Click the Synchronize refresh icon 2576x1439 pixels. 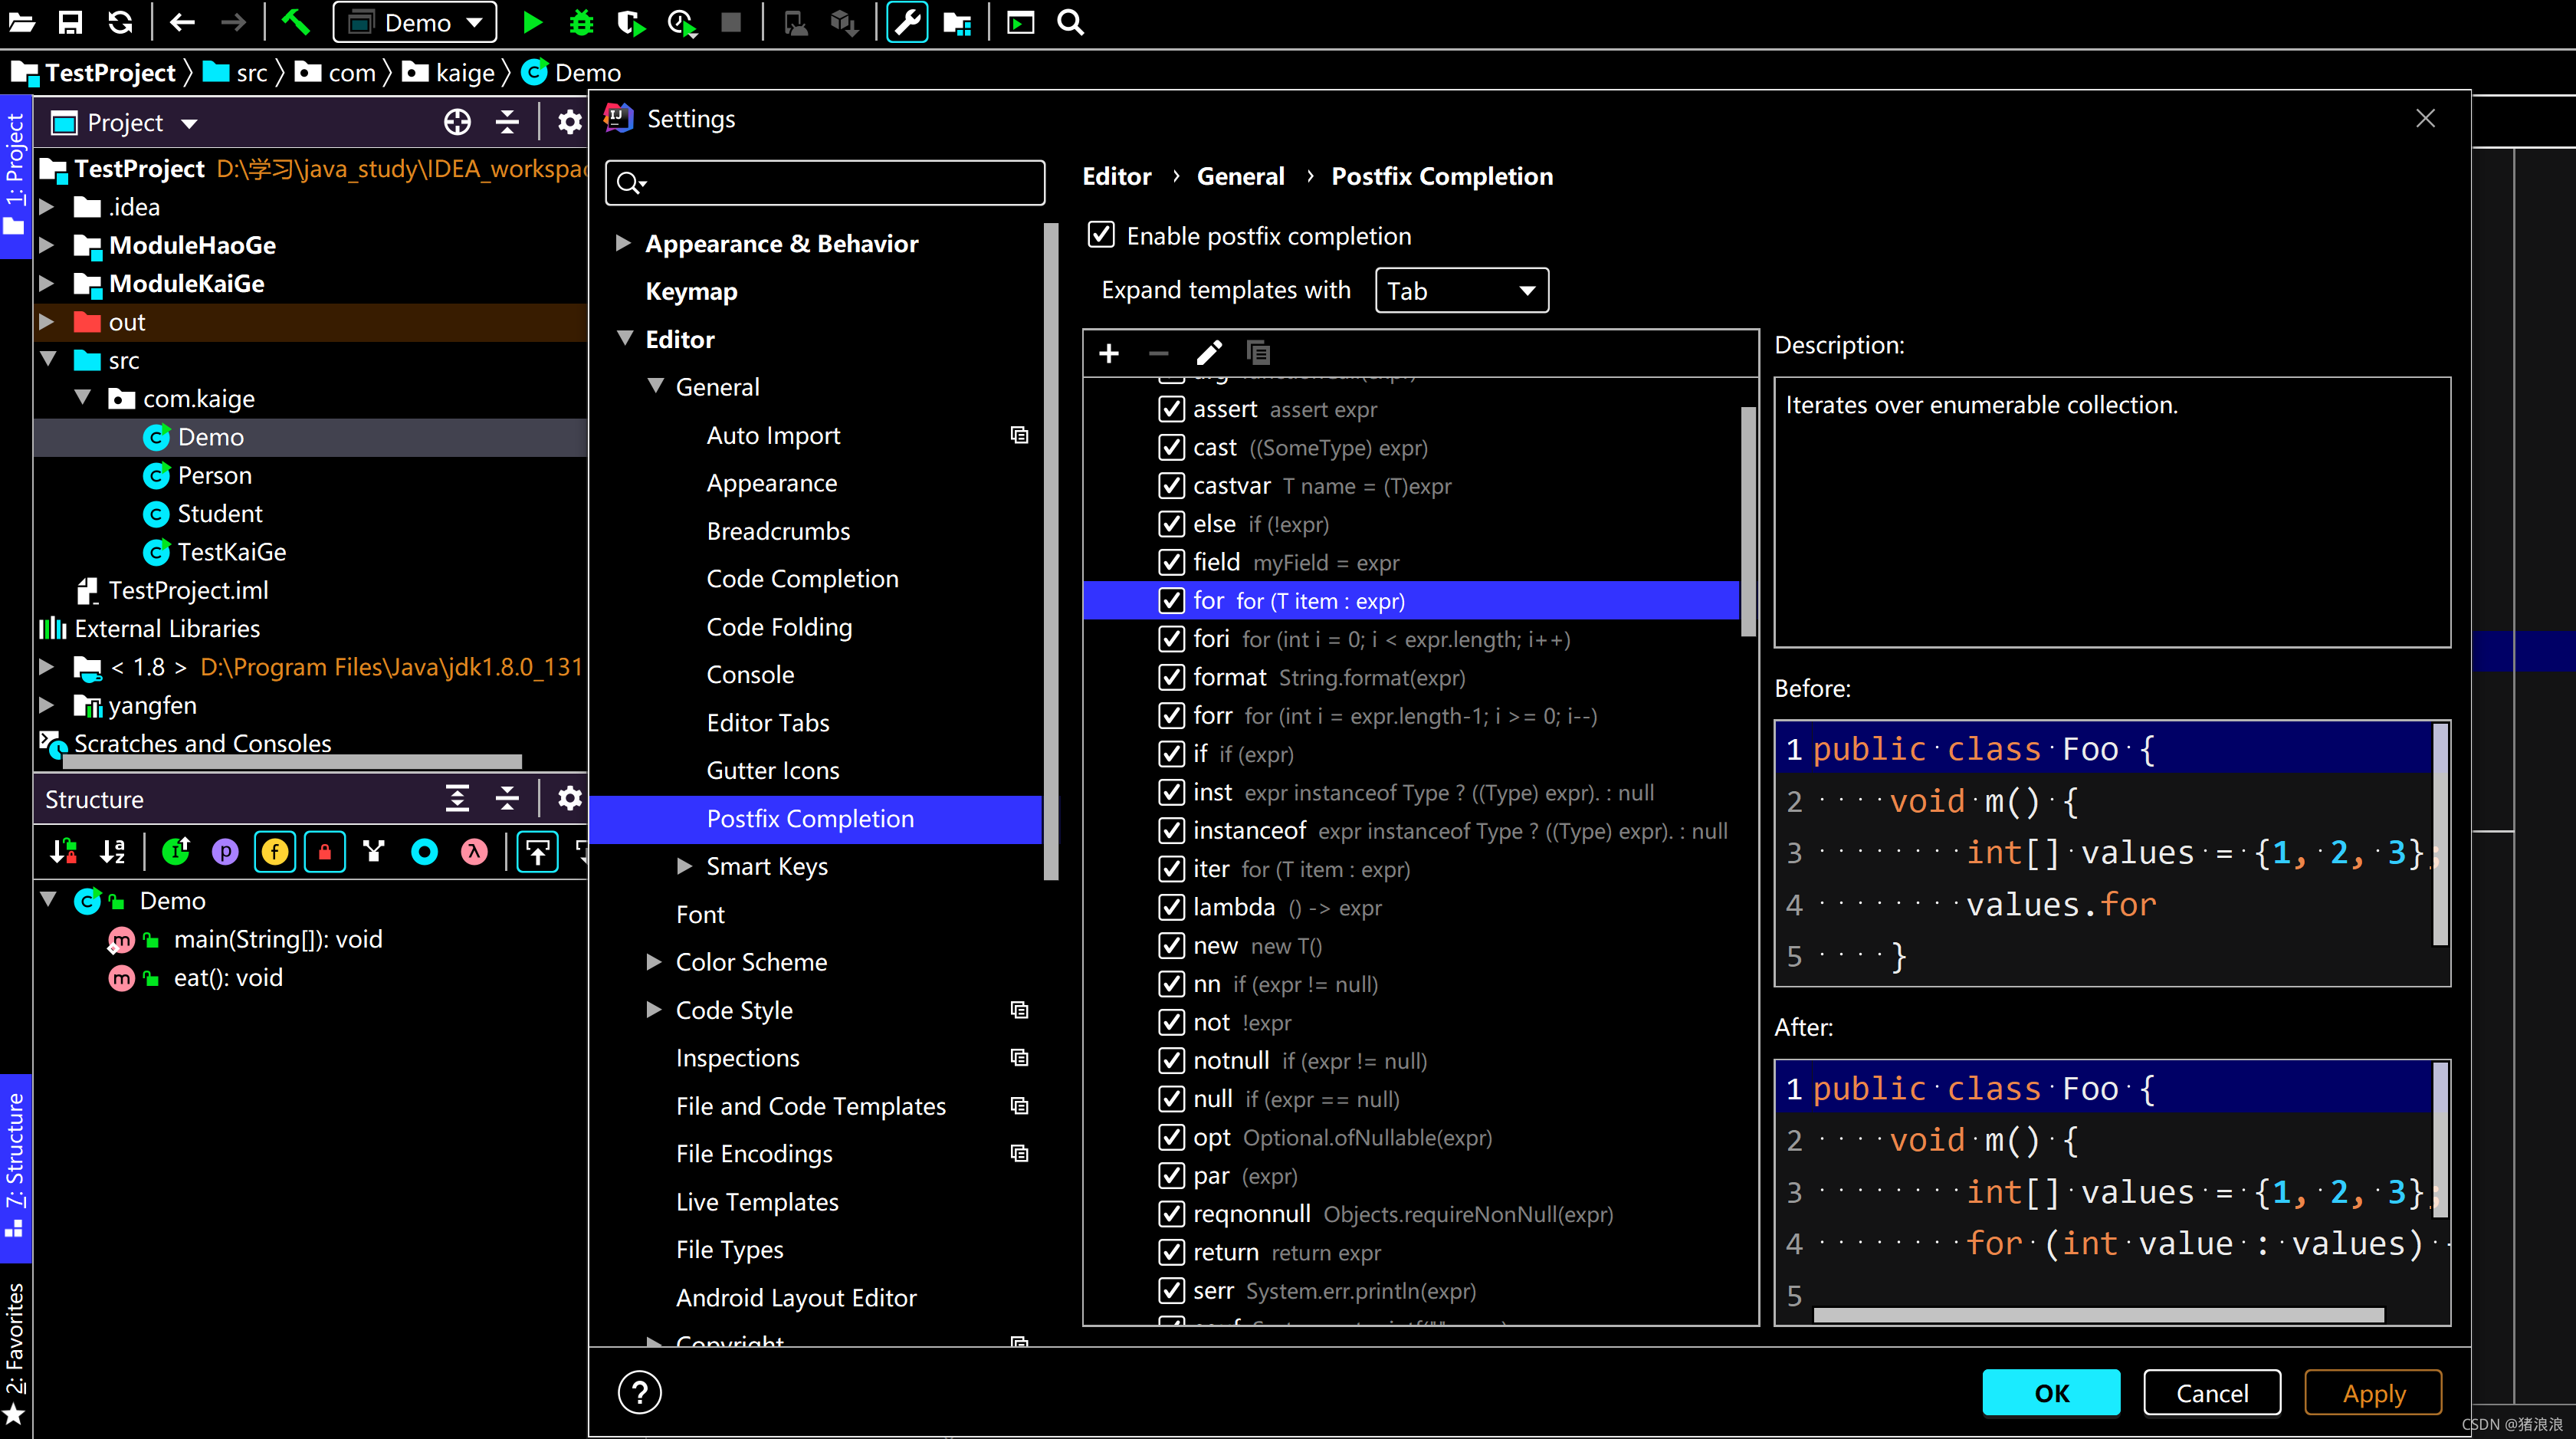tap(120, 22)
